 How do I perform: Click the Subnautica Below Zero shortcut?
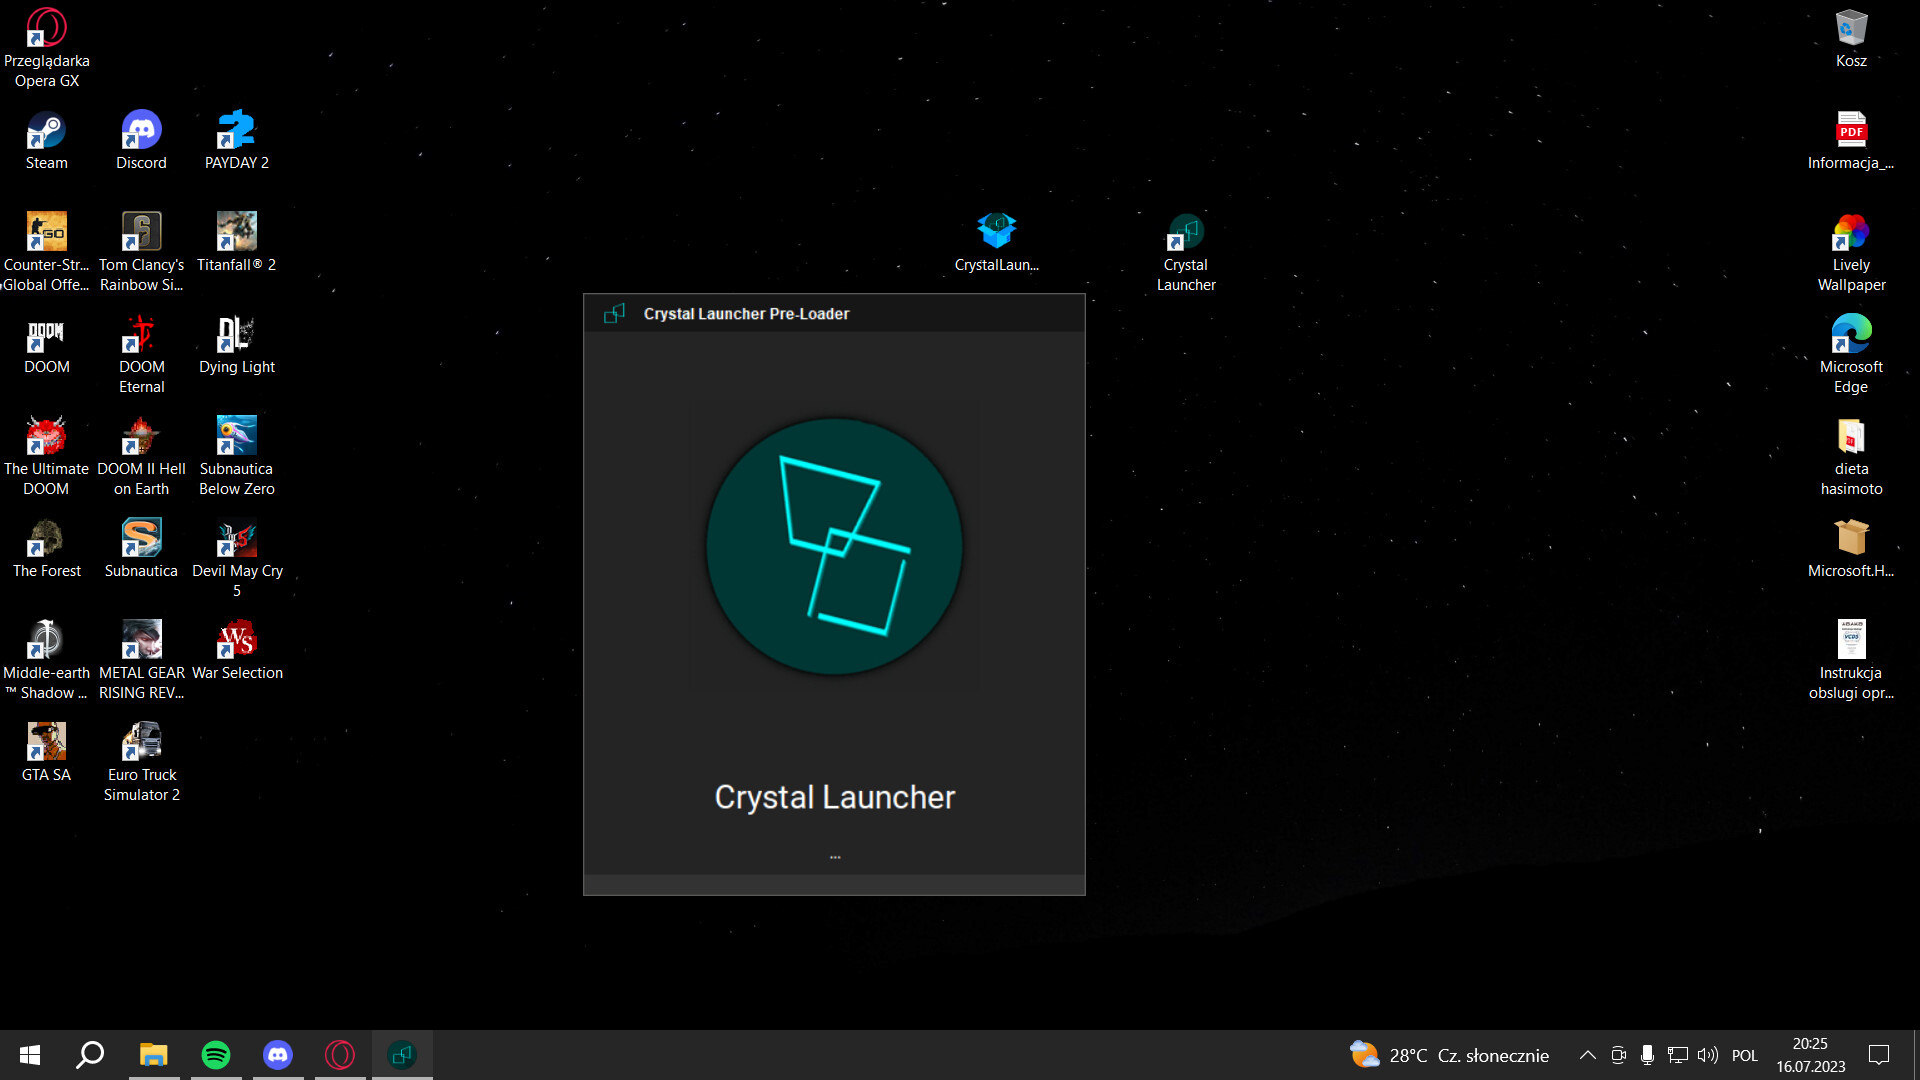(x=237, y=439)
